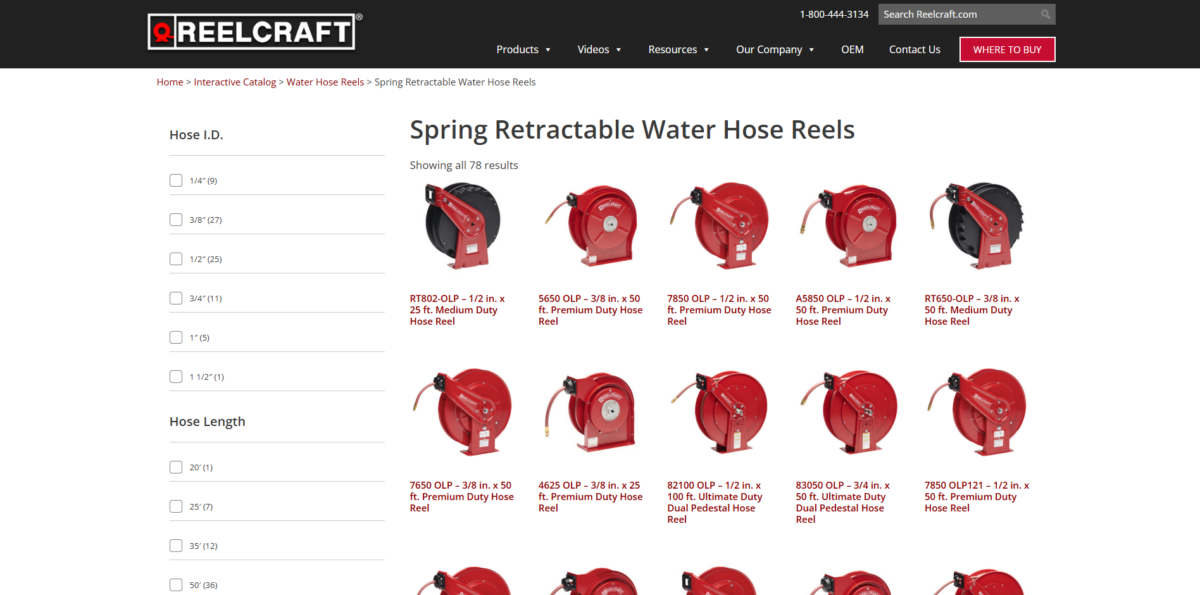Toggle the 1 1/2" hose I.D. checkbox
This screenshot has width=1200, height=595.
[x=176, y=376]
